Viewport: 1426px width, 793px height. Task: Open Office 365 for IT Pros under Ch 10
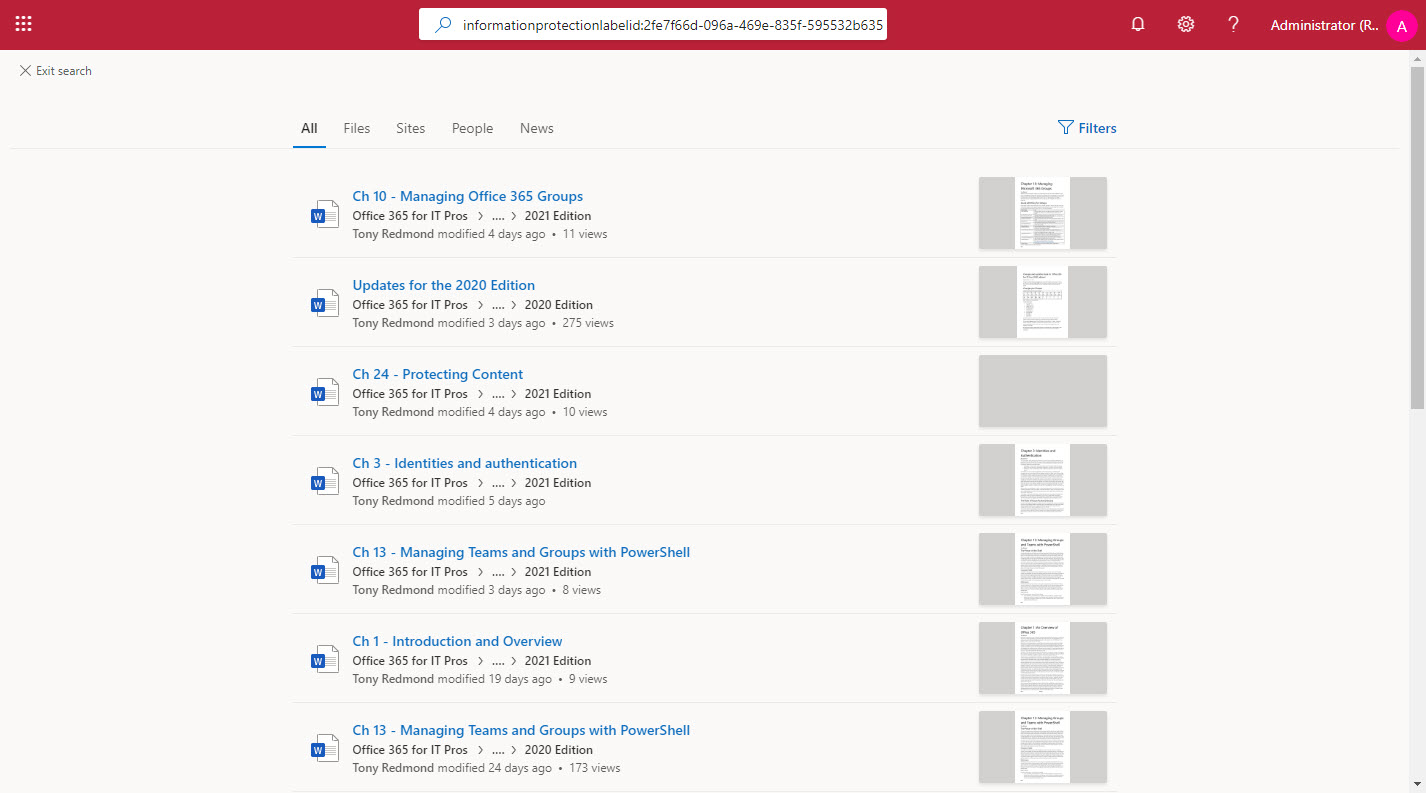pyautogui.click(x=410, y=216)
